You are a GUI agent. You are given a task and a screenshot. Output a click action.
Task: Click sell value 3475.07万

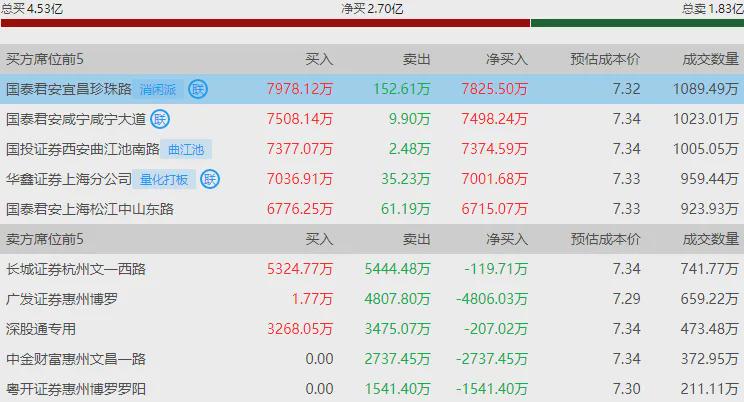[397, 329]
